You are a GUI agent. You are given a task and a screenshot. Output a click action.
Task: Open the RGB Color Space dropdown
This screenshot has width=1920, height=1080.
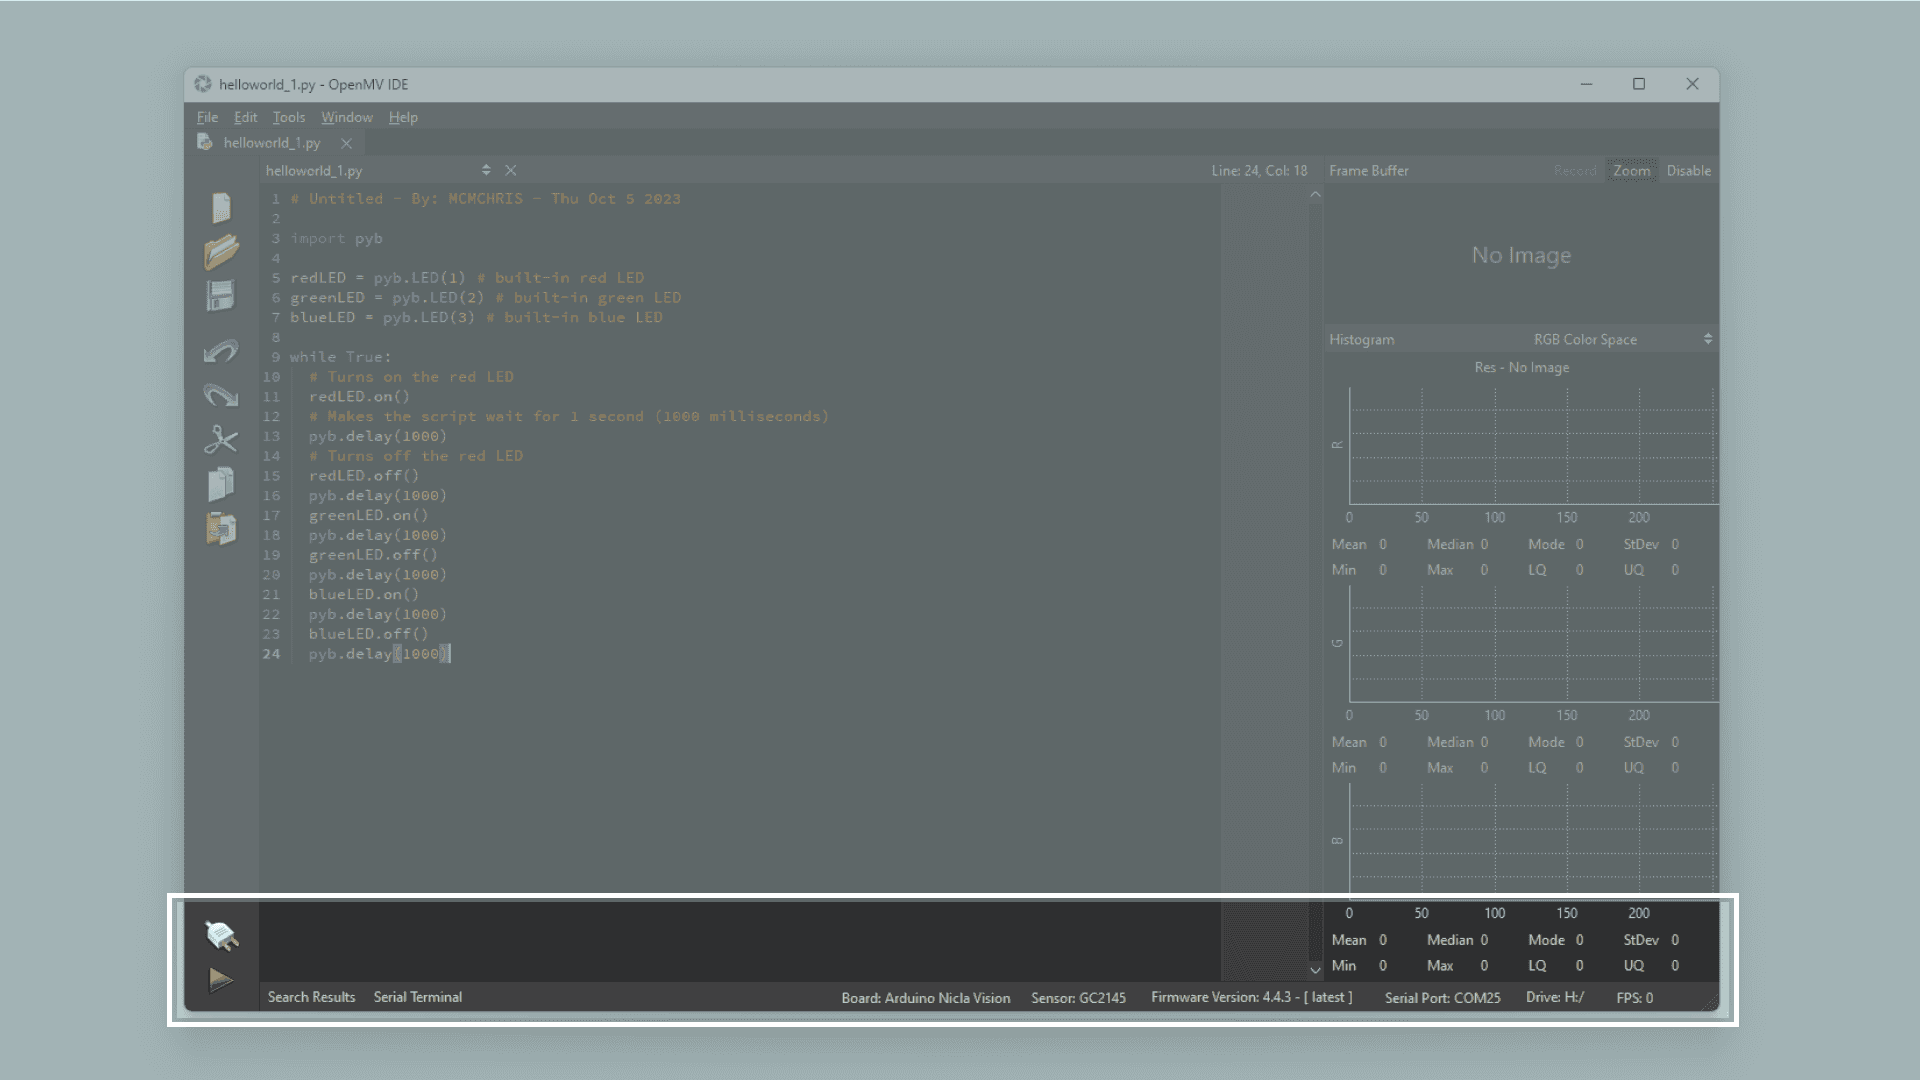(x=1622, y=340)
